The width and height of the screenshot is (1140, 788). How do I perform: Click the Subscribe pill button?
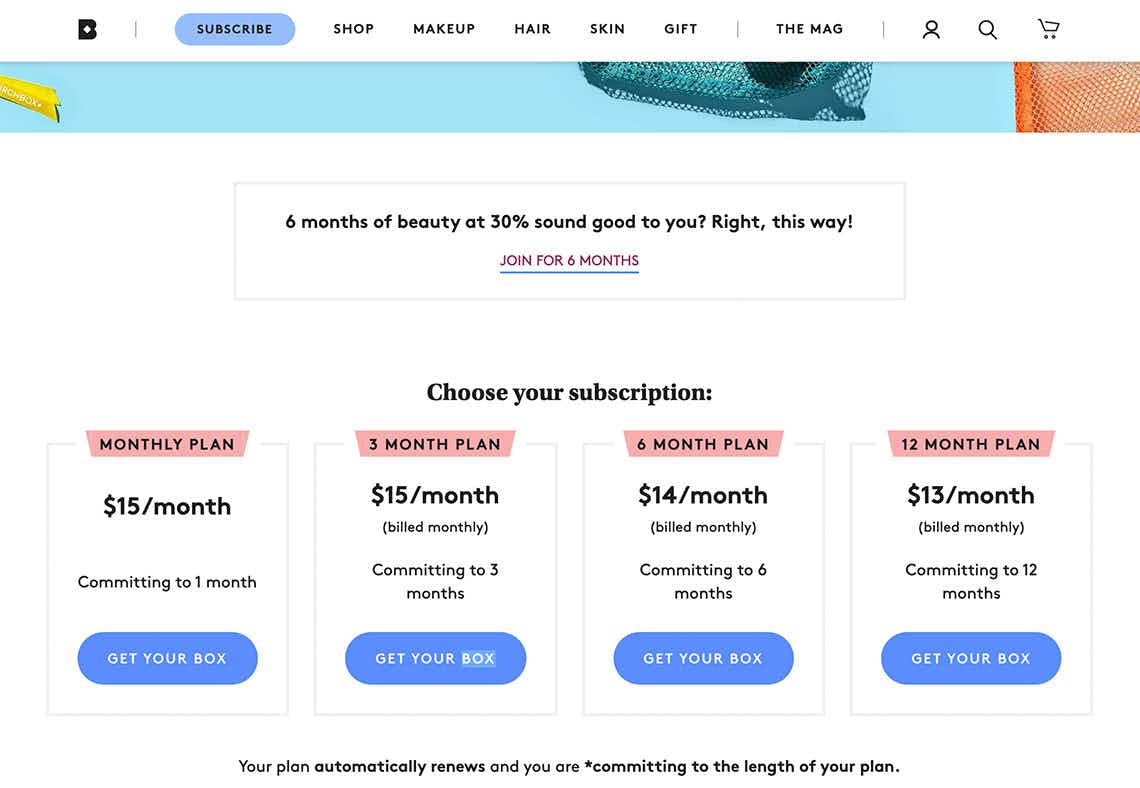coord(235,29)
